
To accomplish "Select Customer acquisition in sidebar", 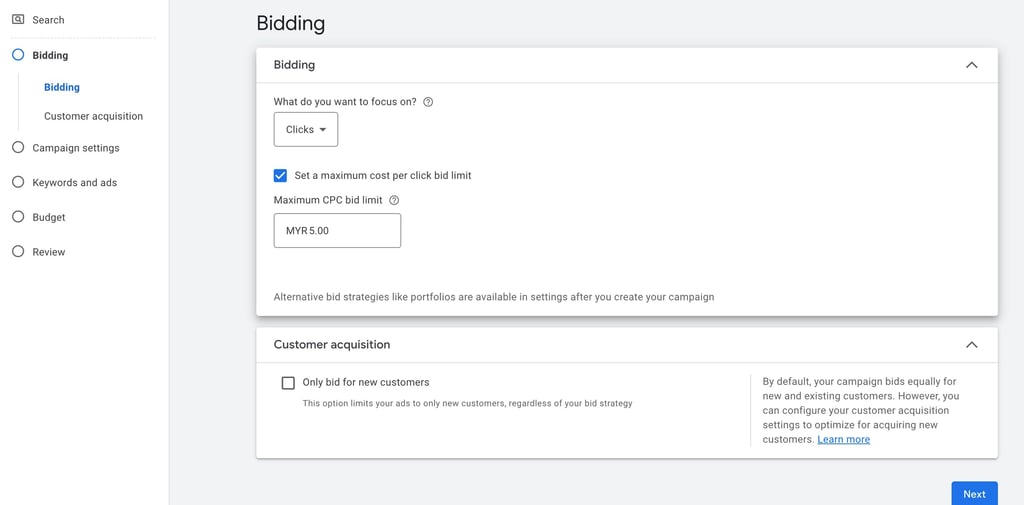I will [93, 116].
